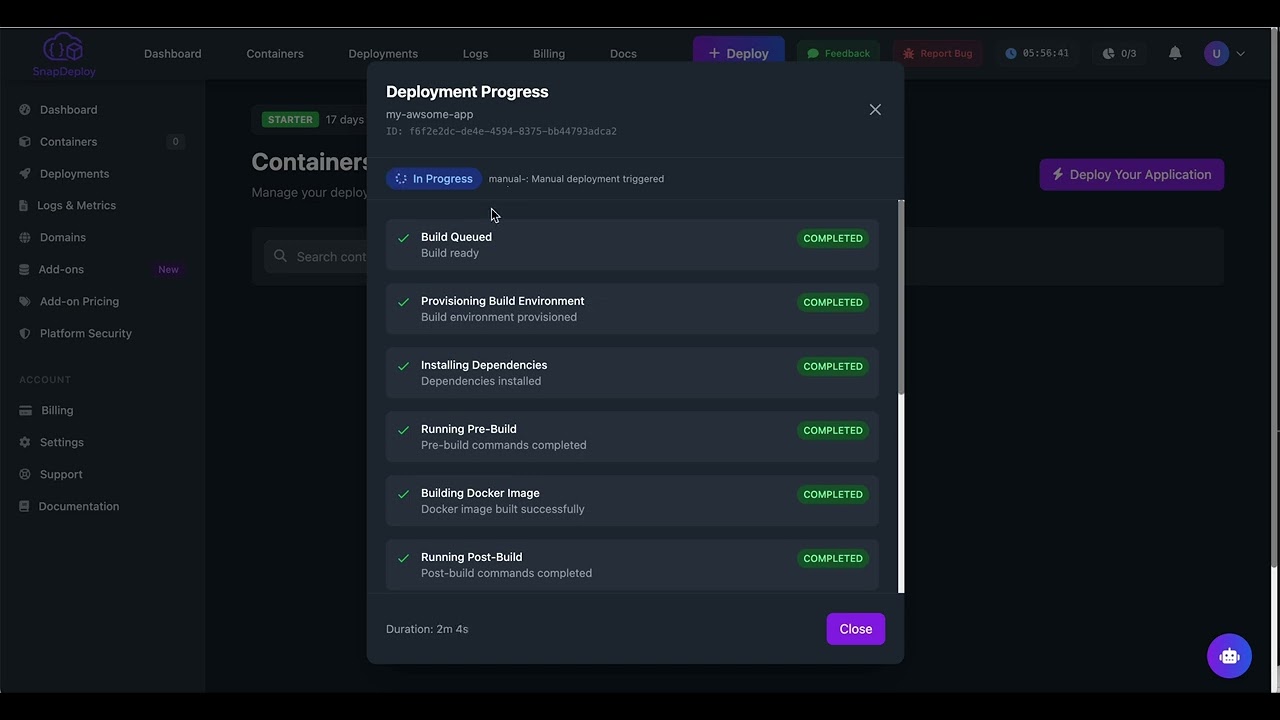The height and width of the screenshot is (720, 1280).
Task: Open the chatbot assistant icon
Action: [x=1229, y=656]
